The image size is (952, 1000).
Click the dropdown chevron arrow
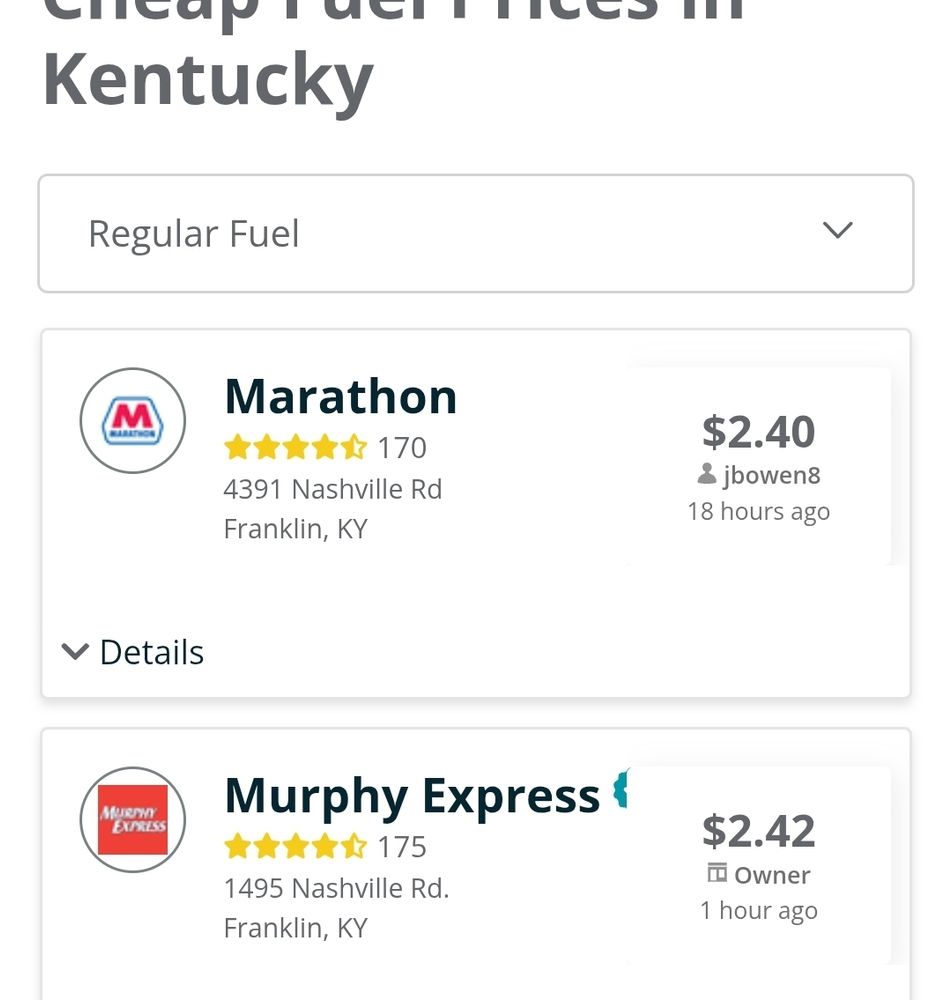coord(837,230)
